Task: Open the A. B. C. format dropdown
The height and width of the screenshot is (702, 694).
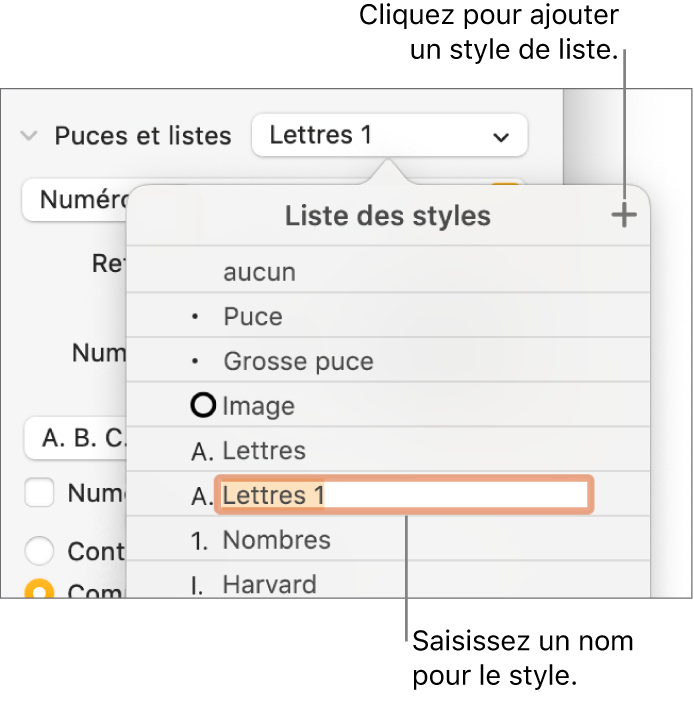Action: coord(76,438)
